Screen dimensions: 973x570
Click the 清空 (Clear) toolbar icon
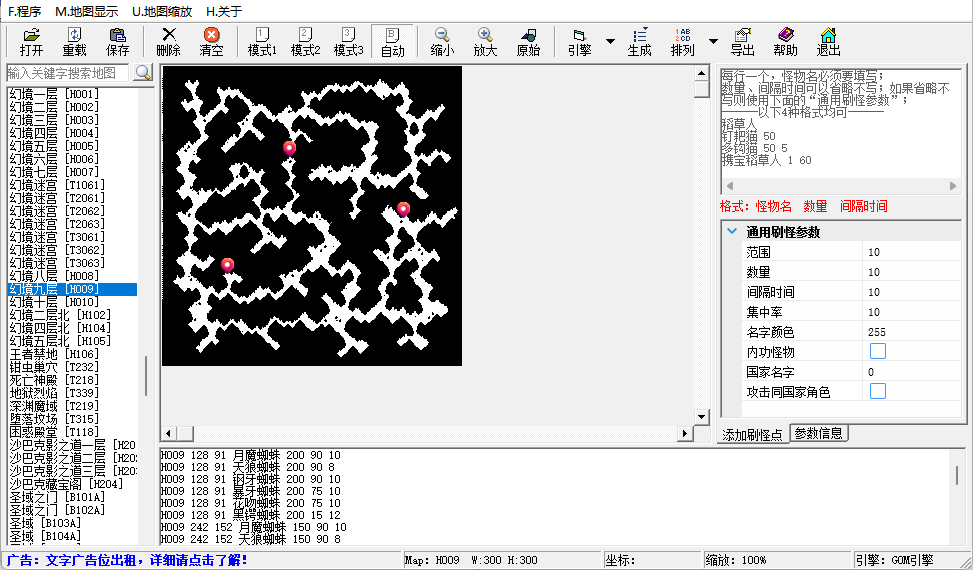point(211,42)
